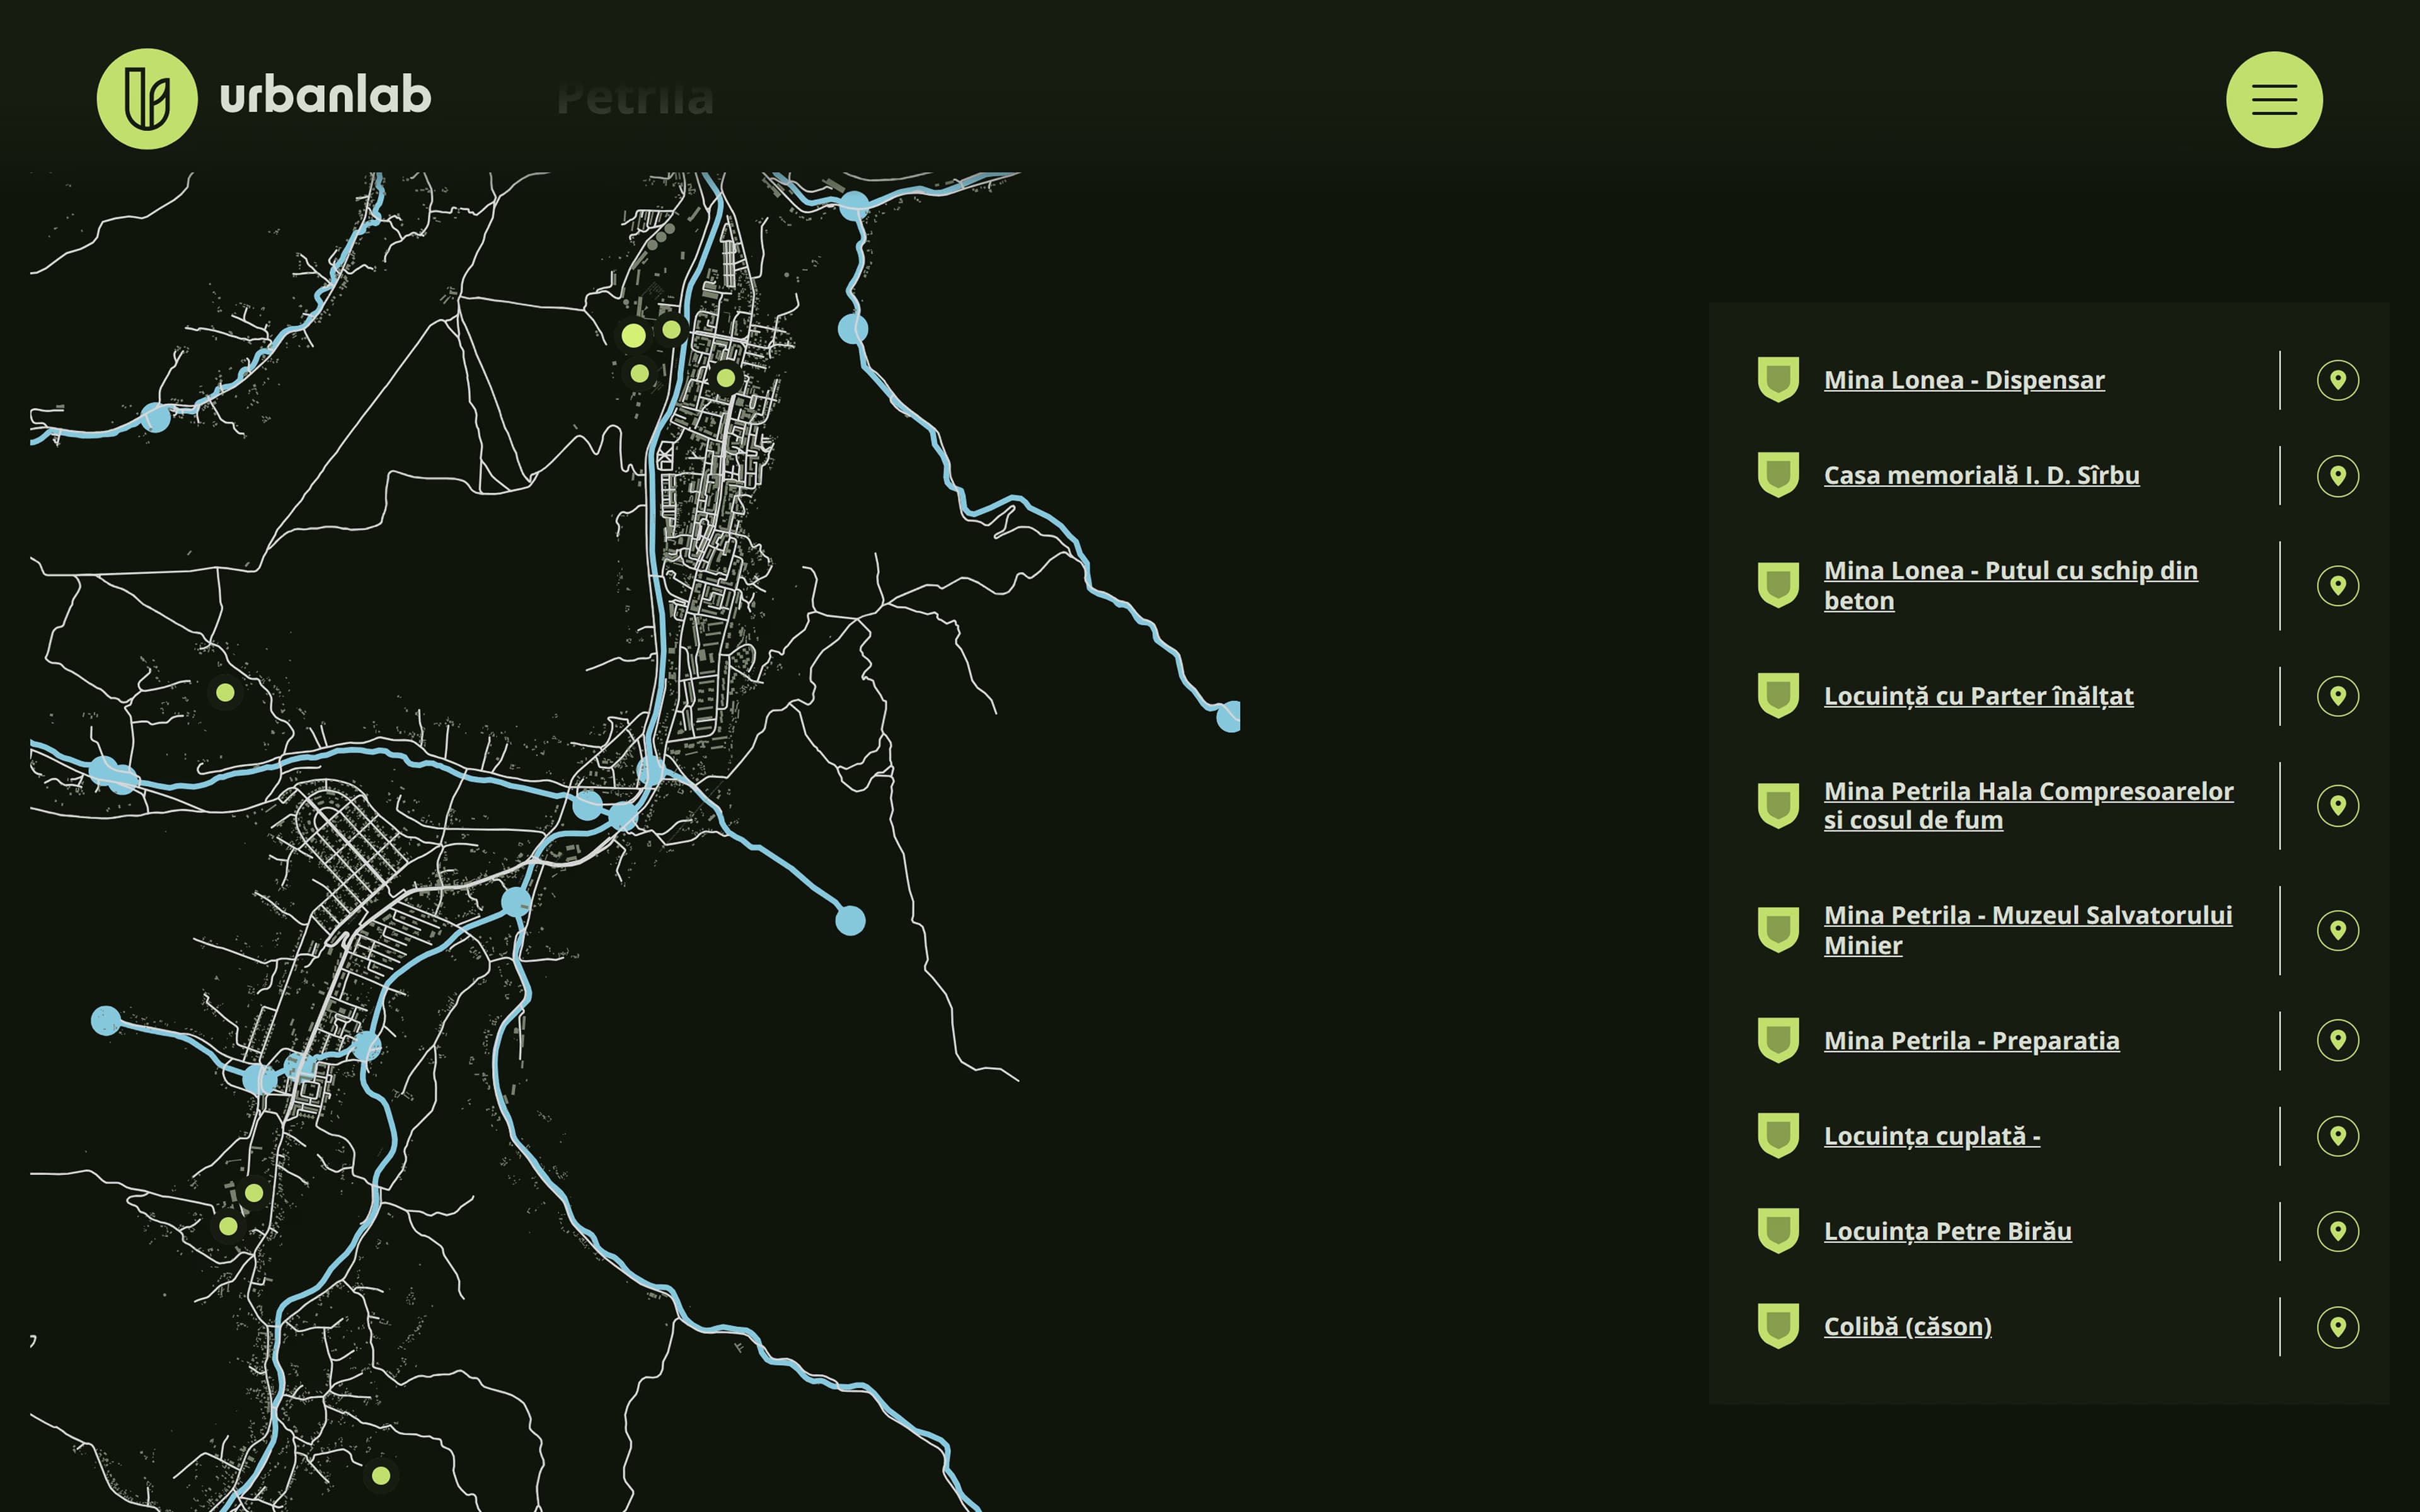
Task: Click shield icon beside Casa memorială I. D. Sîrbu
Action: [1778, 475]
